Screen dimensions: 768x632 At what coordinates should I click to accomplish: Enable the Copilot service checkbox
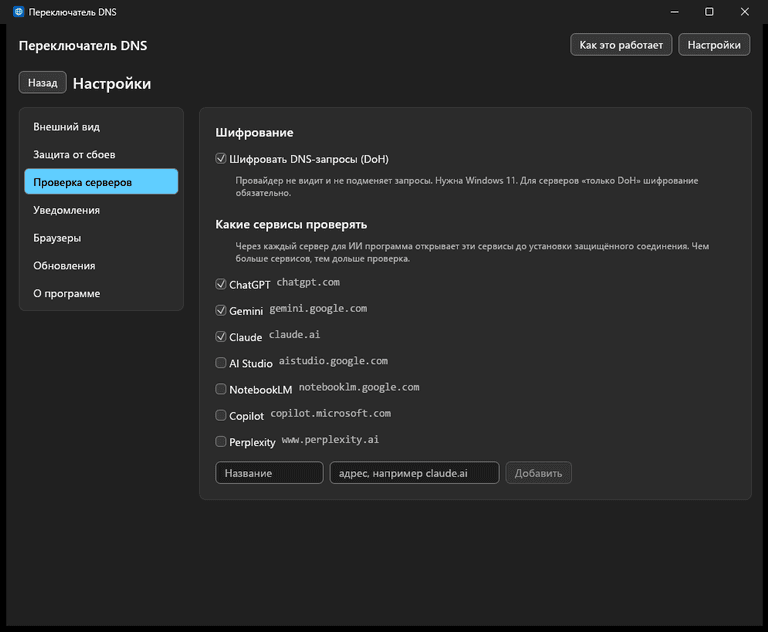221,415
